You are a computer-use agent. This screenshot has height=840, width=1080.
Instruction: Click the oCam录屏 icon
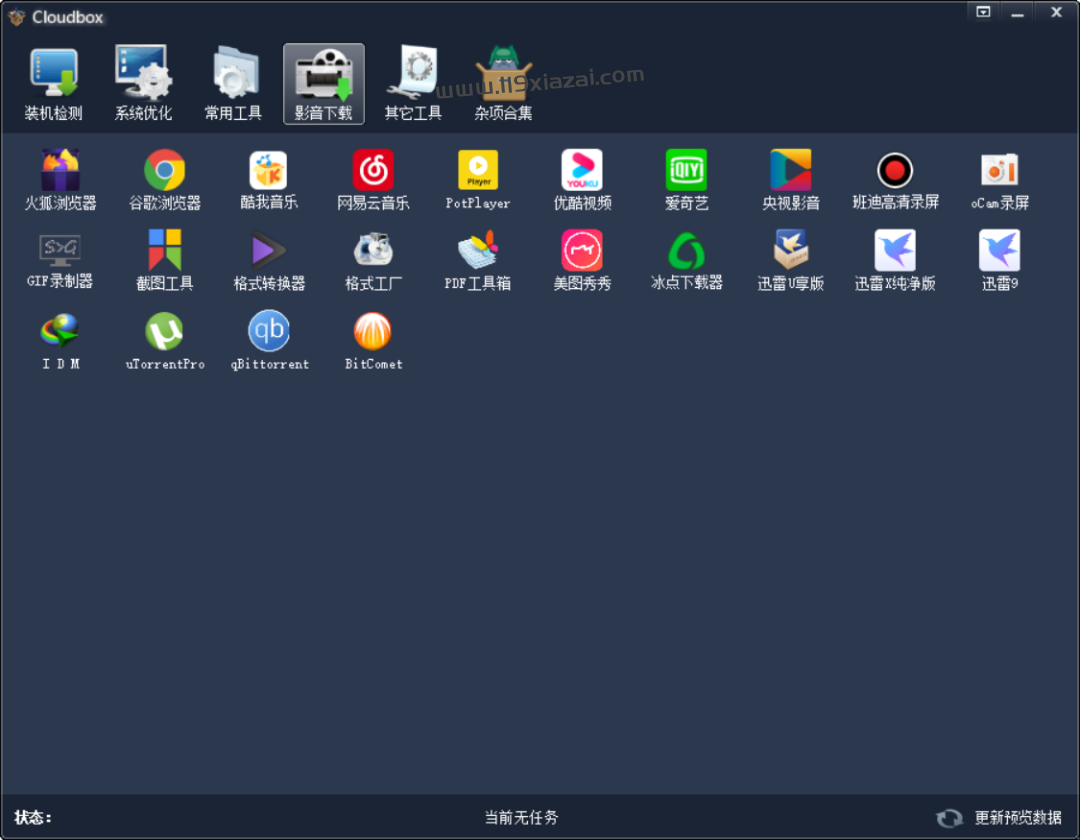[999, 169]
